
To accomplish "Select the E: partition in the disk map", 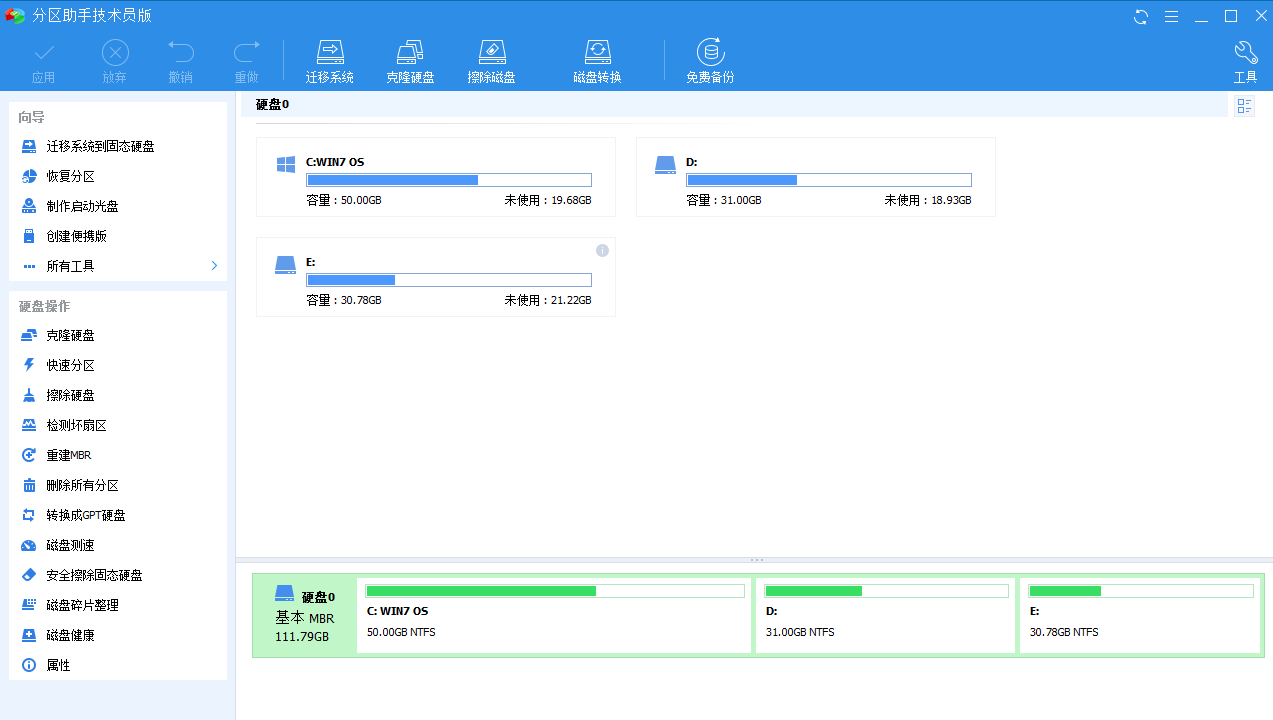I will pos(1139,615).
